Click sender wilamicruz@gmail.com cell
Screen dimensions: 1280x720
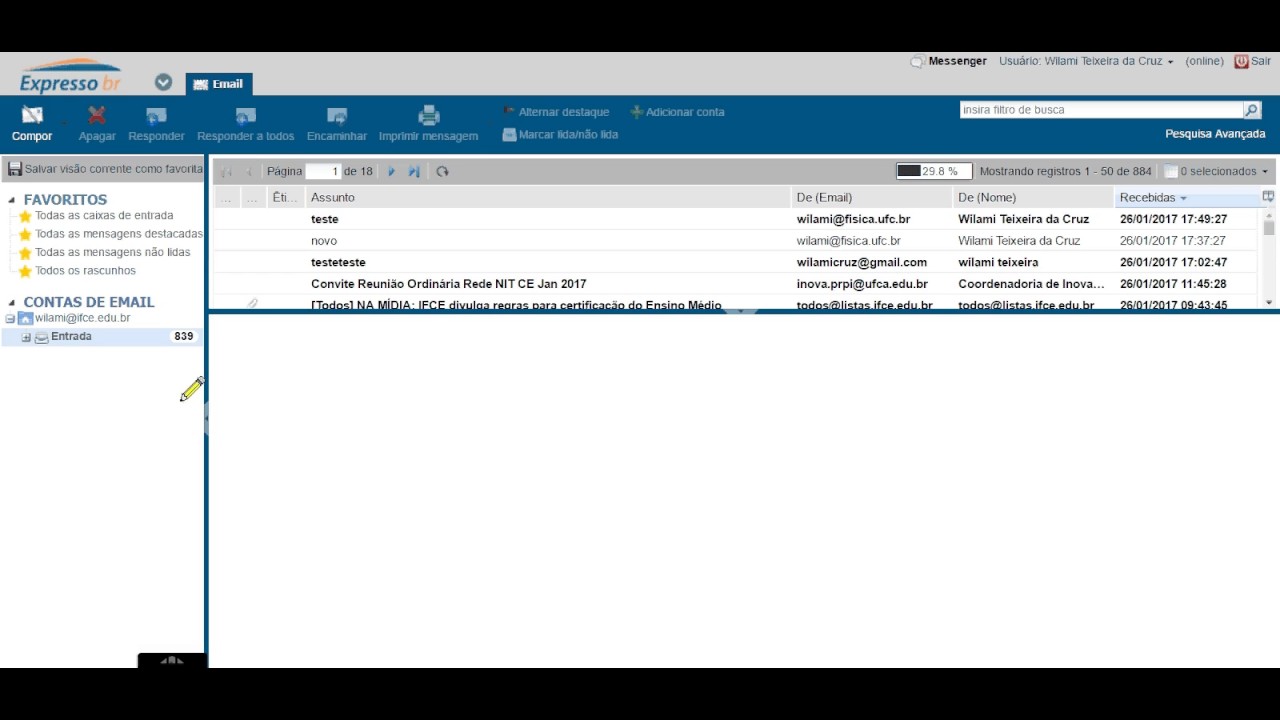click(862, 262)
